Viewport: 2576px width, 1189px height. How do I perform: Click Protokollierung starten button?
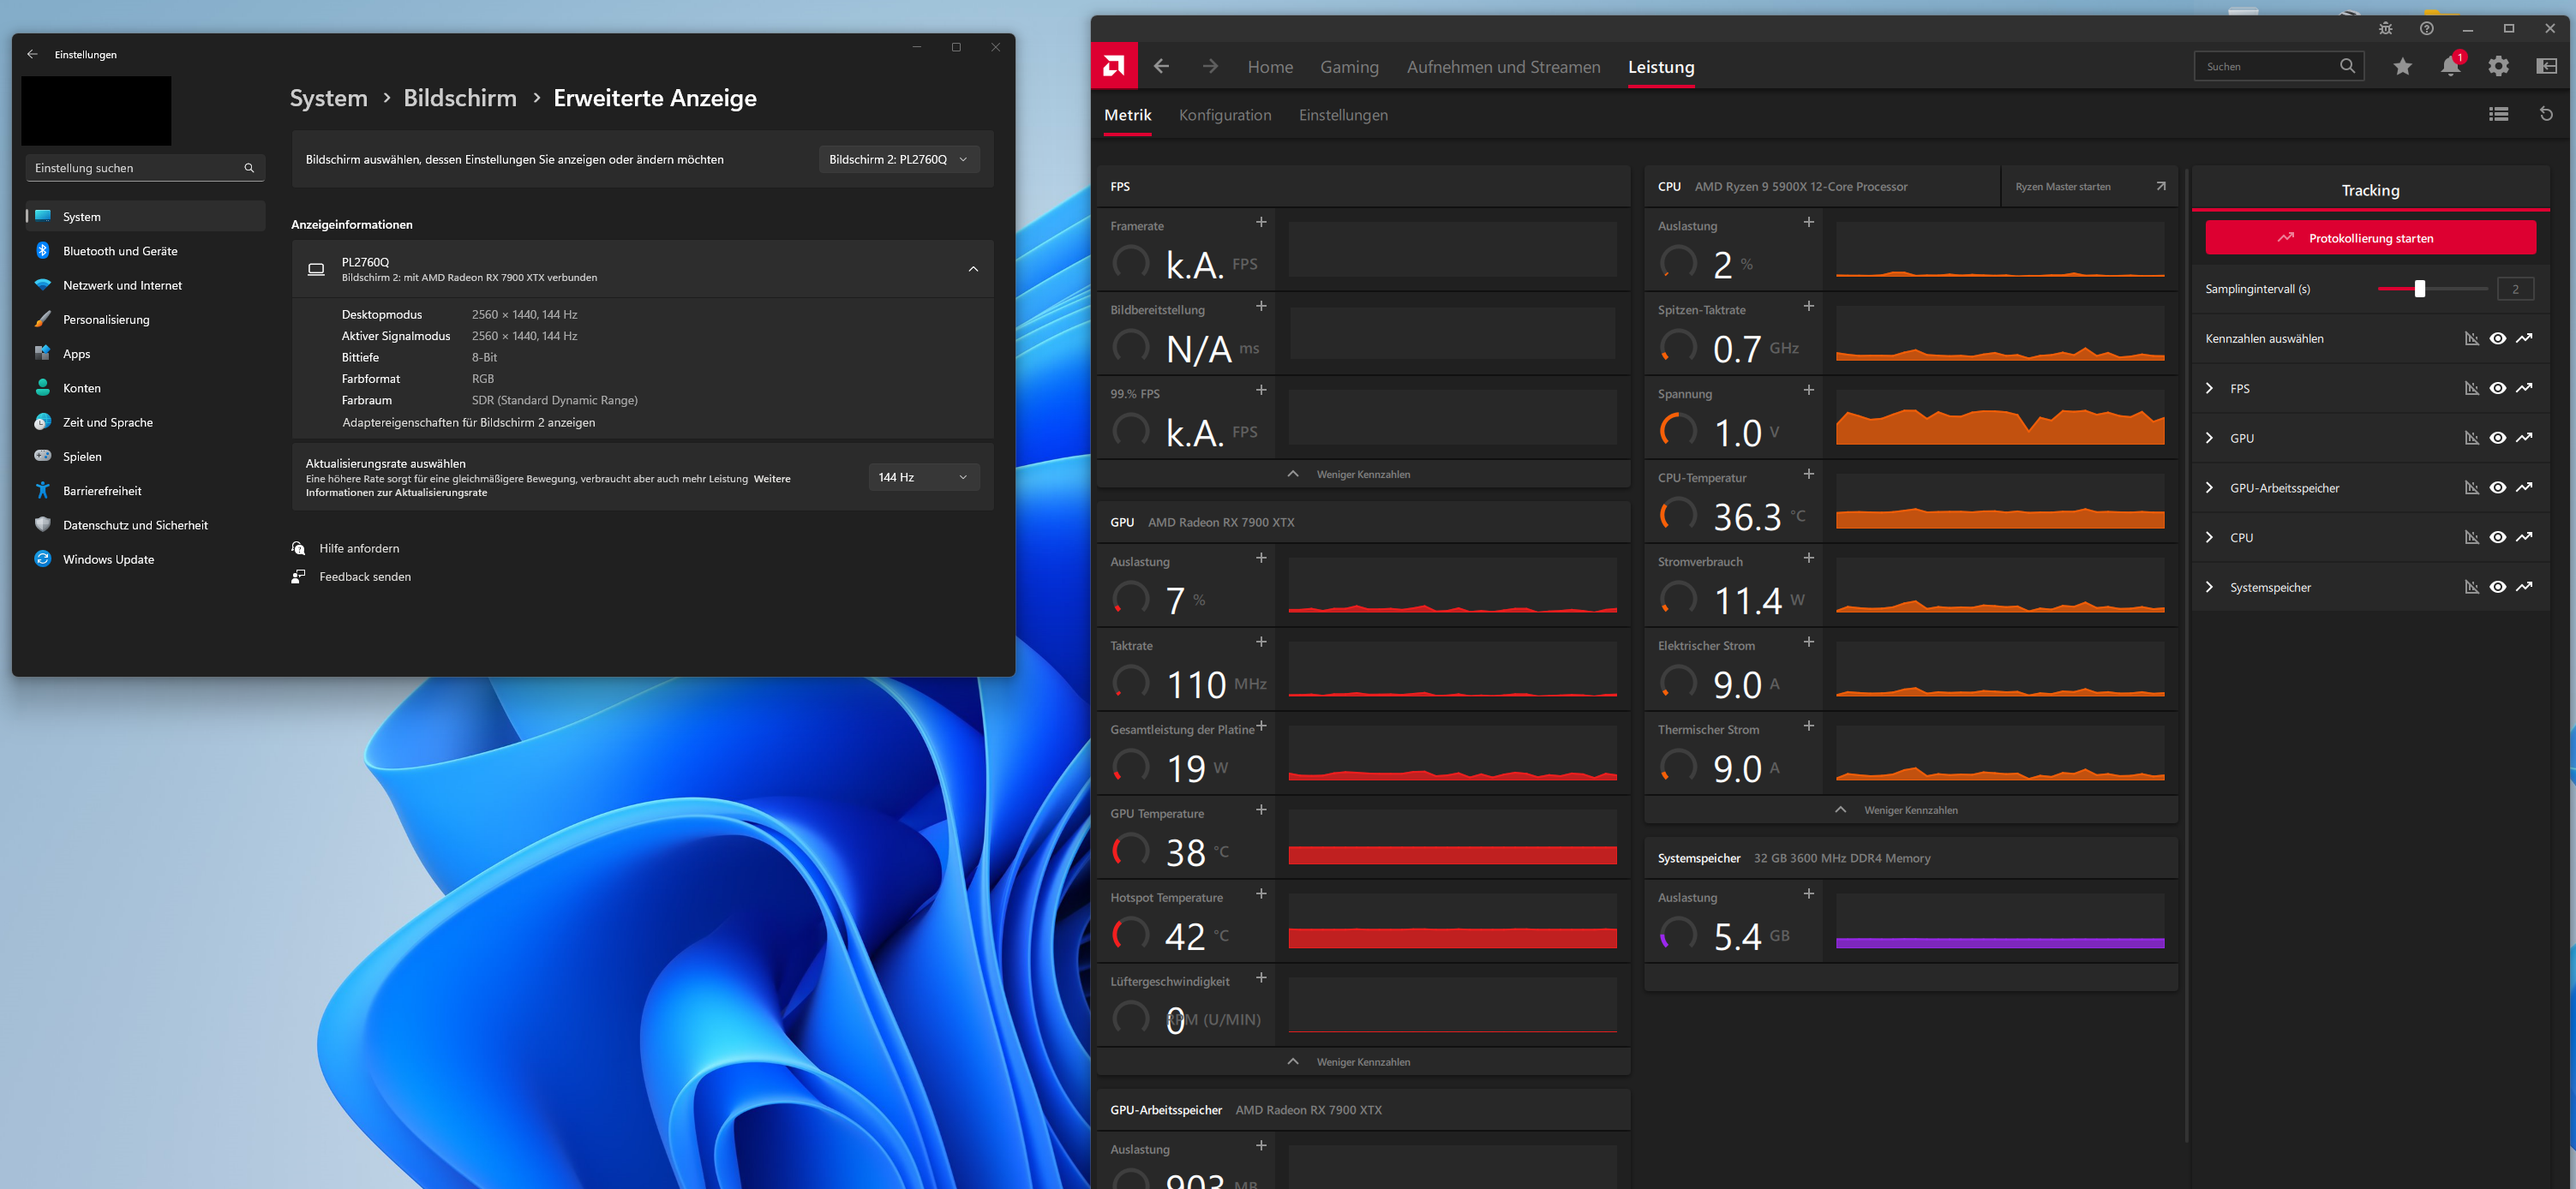pos(2370,238)
